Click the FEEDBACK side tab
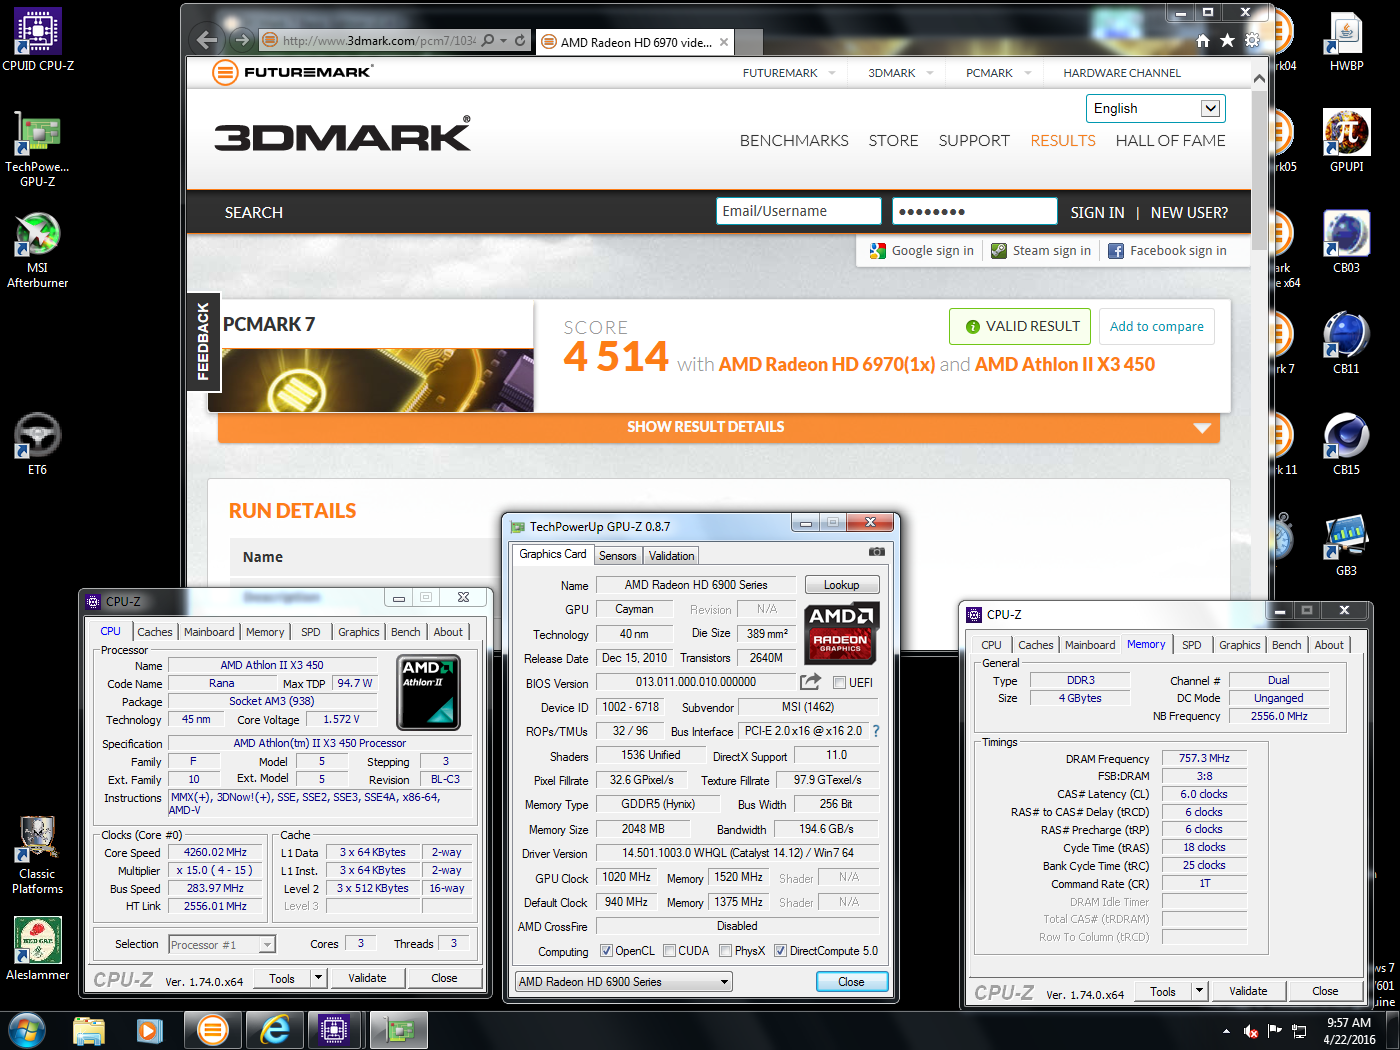Screen dimensions: 1400x1050 tap(203, 341)
